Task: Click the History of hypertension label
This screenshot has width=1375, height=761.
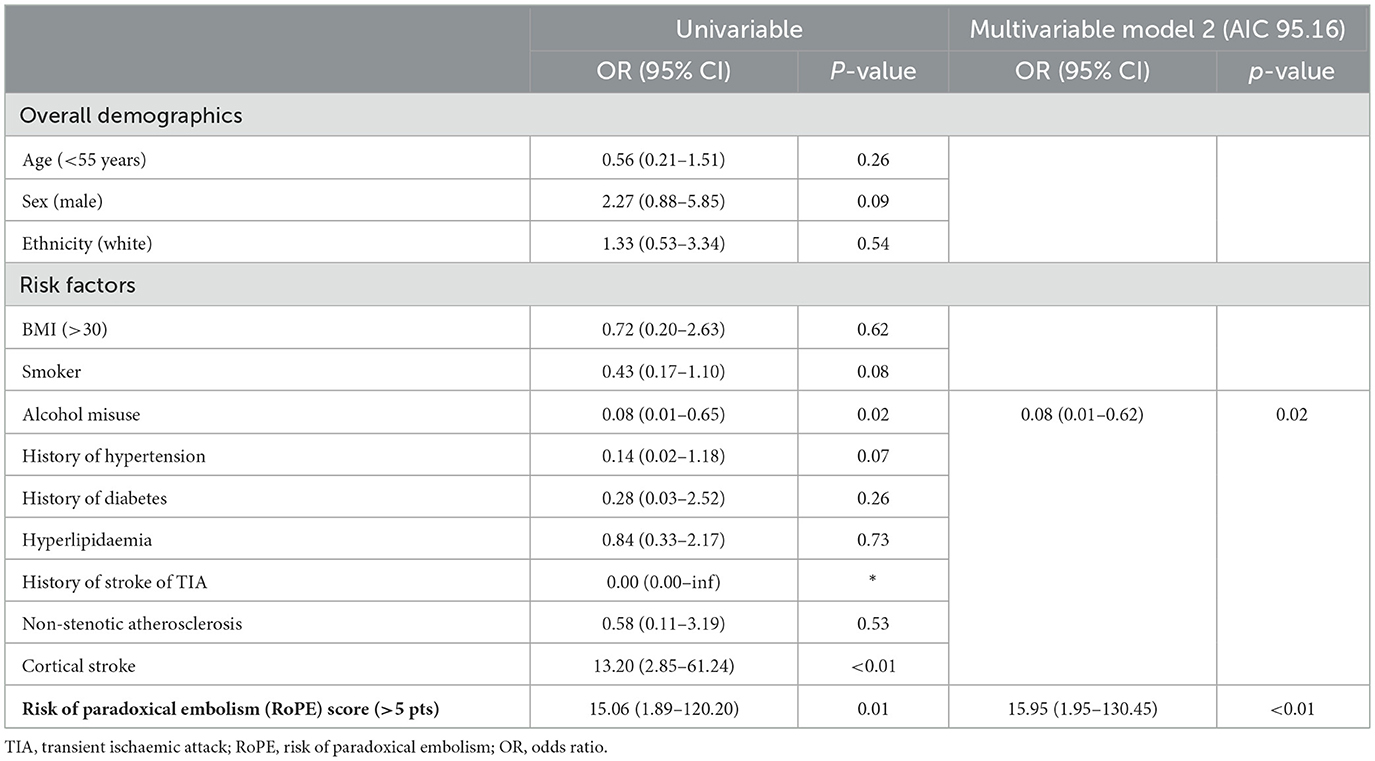Action: [113, 455]
